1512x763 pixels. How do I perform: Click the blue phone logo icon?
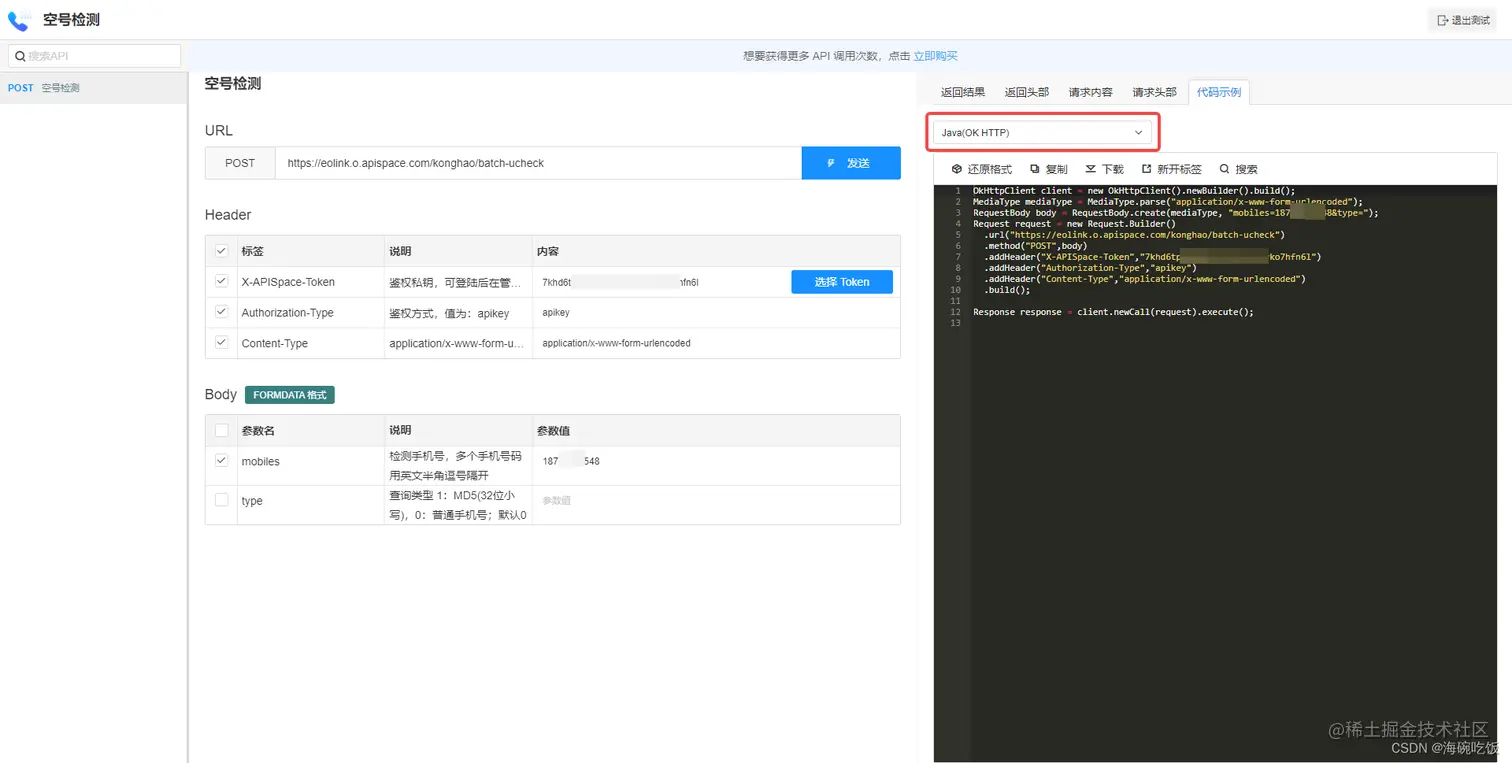tap(20, 18)
